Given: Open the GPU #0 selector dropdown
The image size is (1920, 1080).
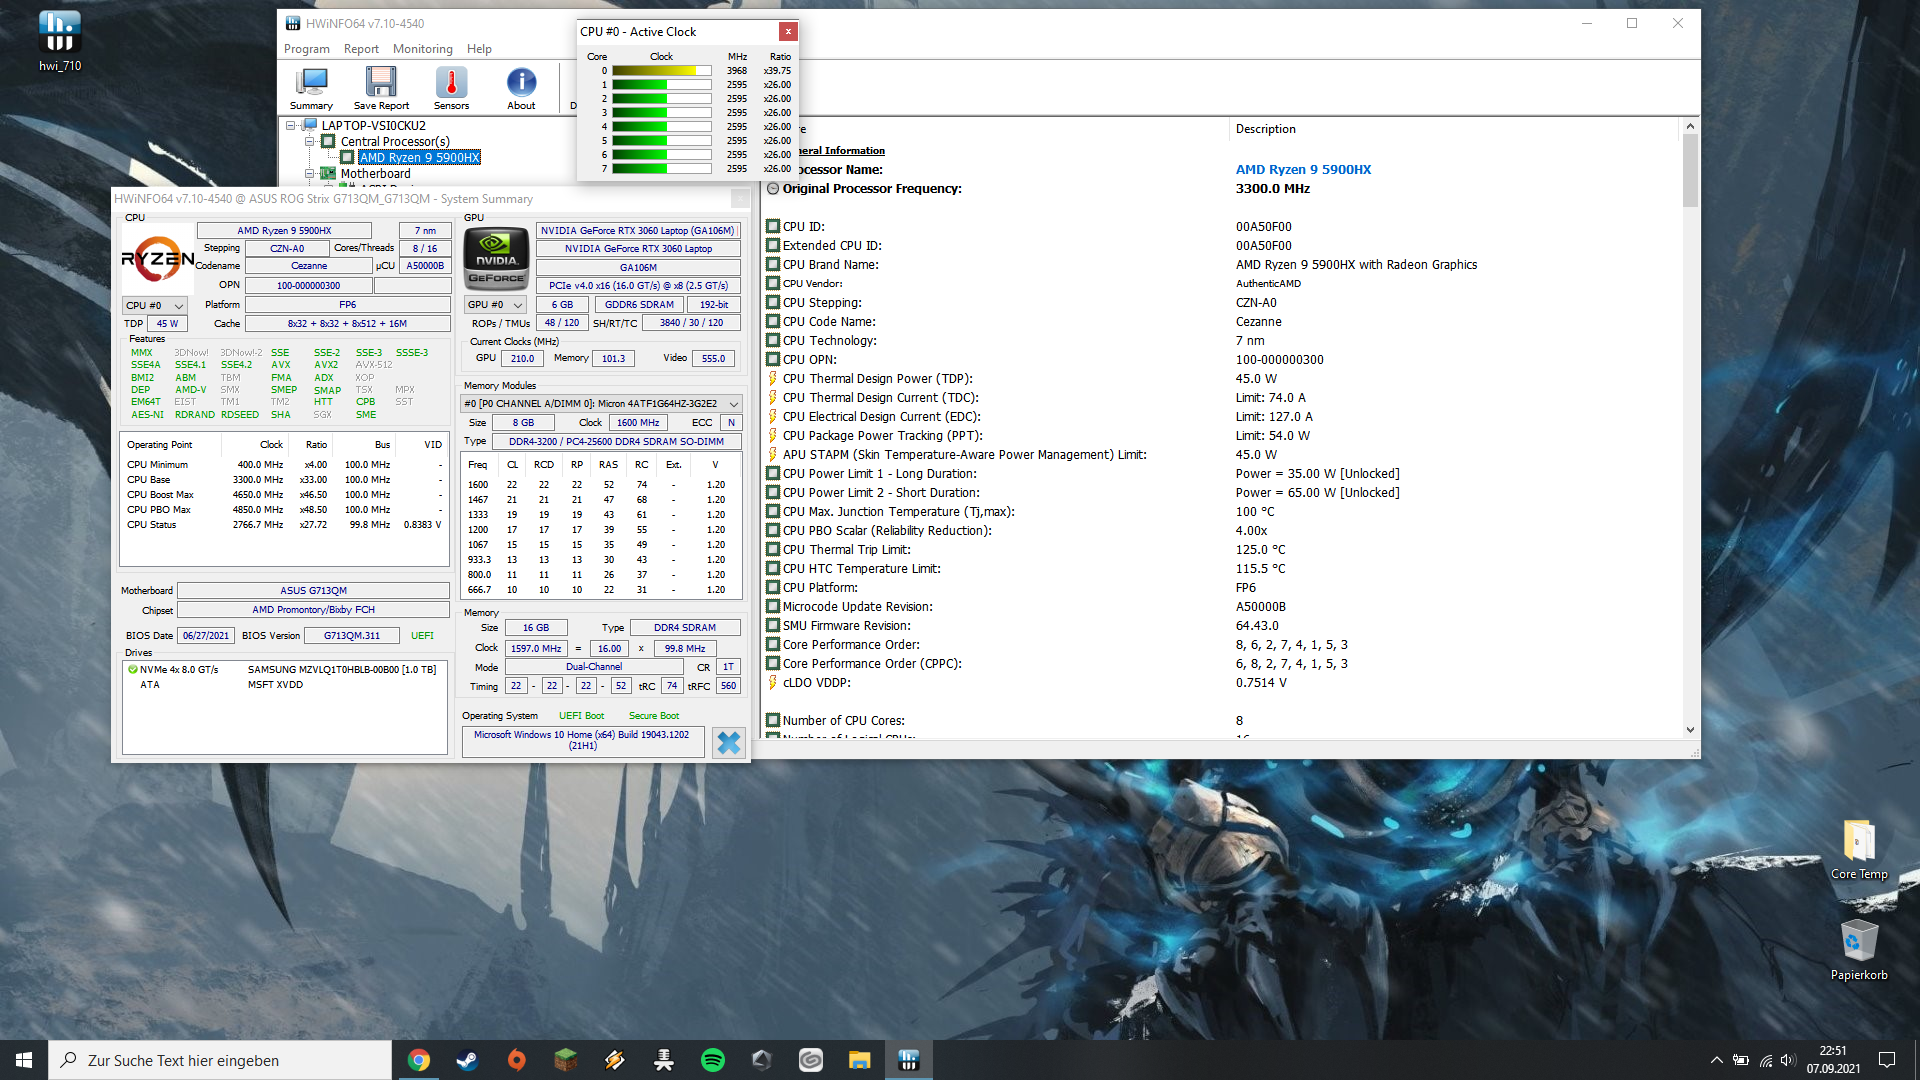Looking at the screenshot, I should [496, 305].
